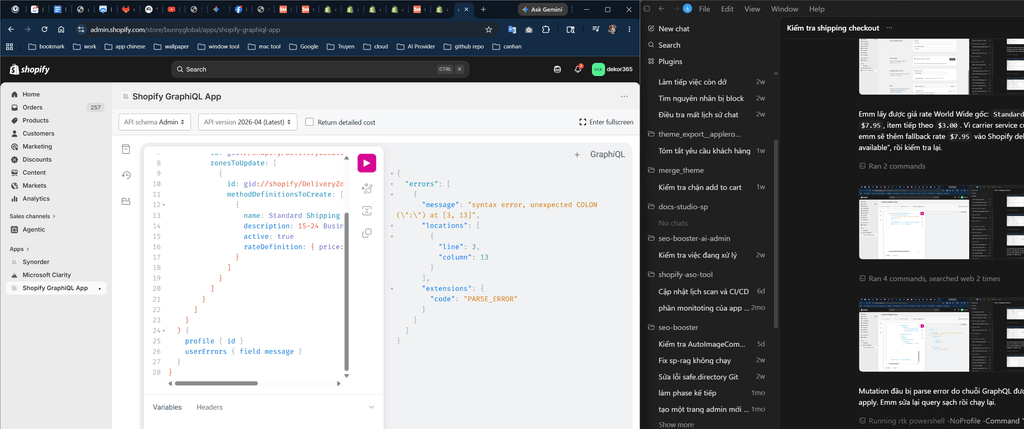The height and width of the screenshot is (429, 1024).
Task: Open Microsoft Clarity app
Action: point(56,275)
